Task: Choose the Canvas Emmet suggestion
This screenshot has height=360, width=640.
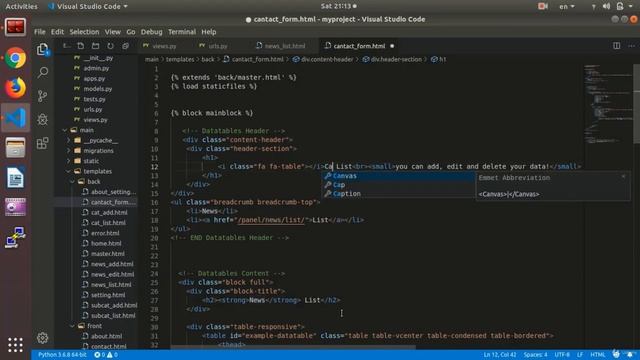Action: click(x=398, y=176)
